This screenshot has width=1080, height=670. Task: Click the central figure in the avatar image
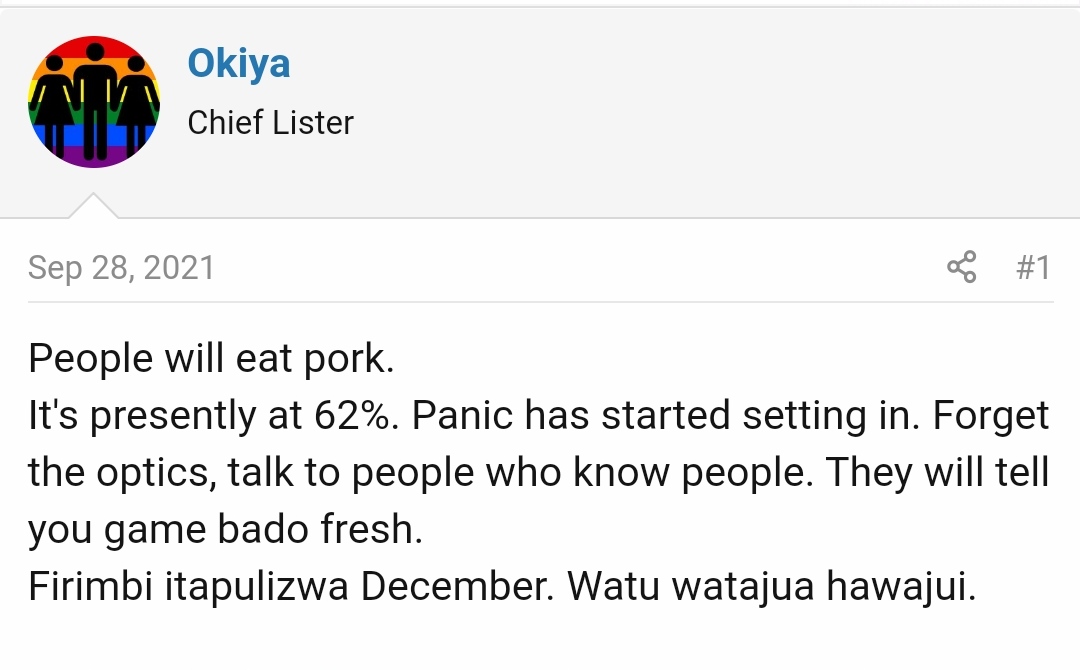coord(95,102)
